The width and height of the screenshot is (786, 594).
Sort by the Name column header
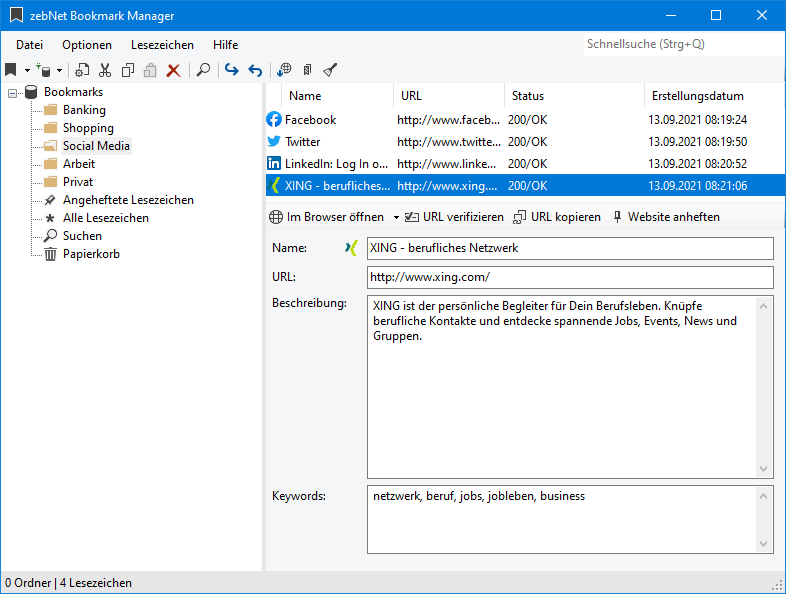(338, 96)
